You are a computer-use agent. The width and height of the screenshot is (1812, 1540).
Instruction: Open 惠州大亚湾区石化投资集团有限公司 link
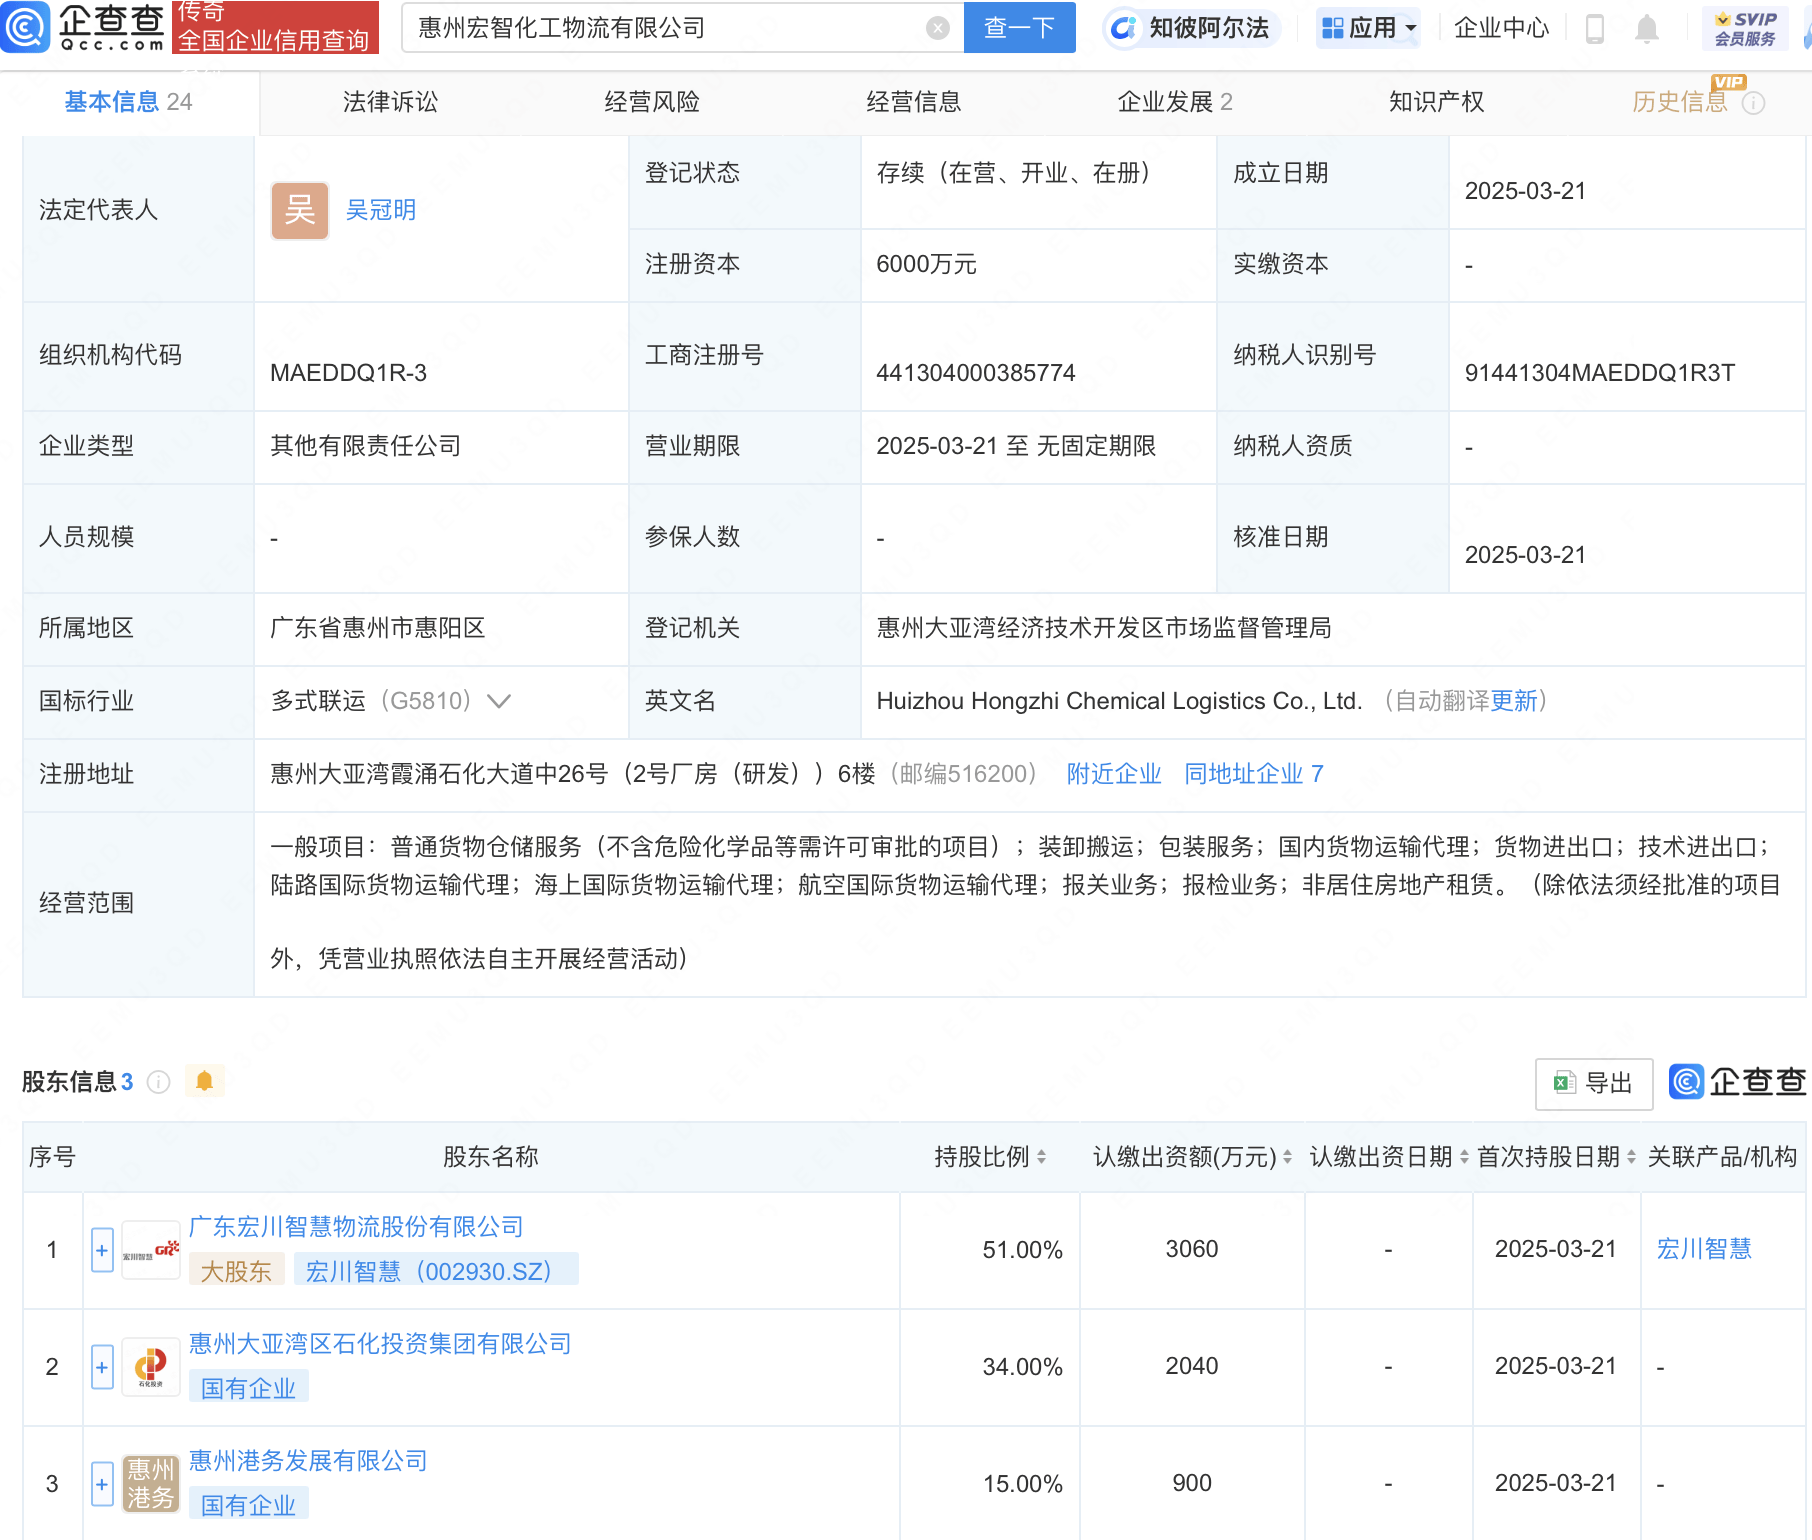380,1344
